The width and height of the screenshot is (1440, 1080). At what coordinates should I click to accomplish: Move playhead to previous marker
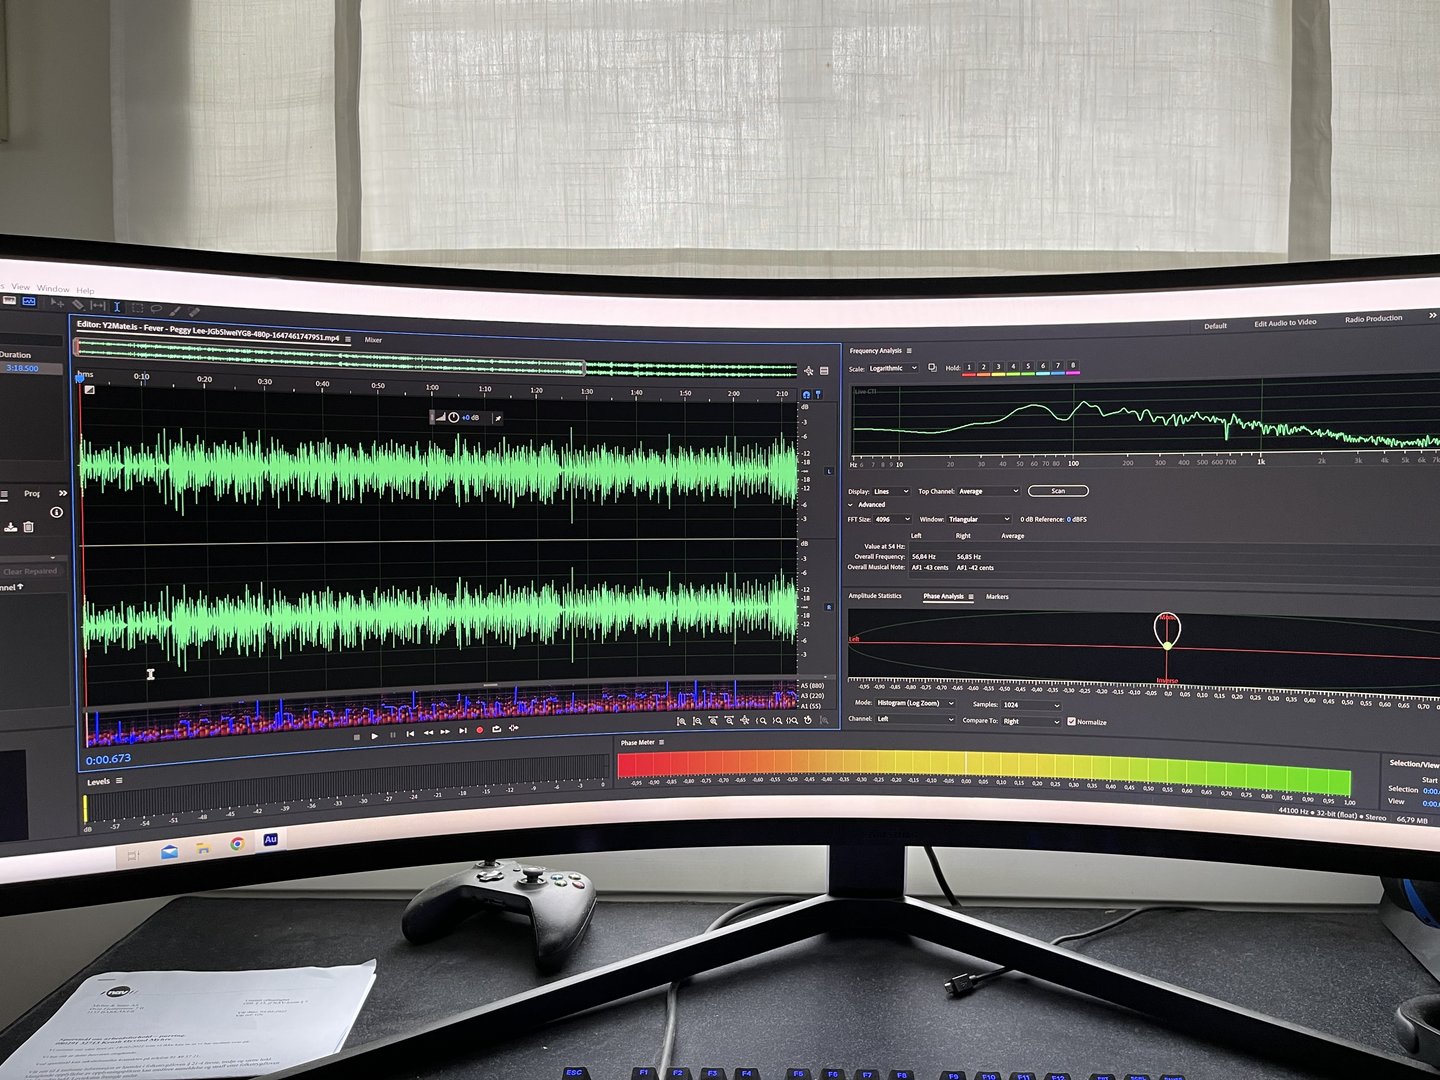410,734
